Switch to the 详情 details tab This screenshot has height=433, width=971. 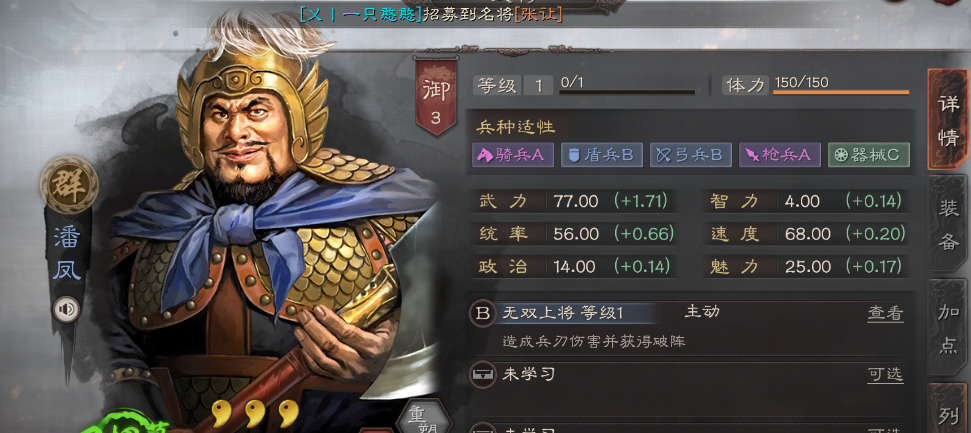point(947,120)
